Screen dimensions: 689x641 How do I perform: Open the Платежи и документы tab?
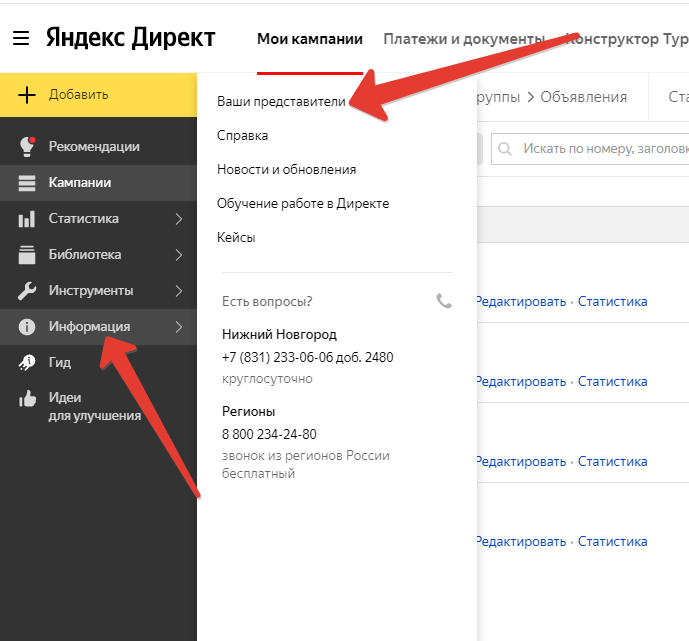[464, 39]
